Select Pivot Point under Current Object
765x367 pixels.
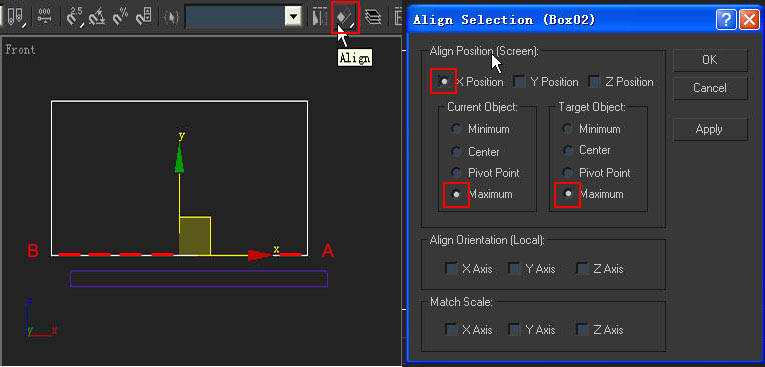pyautogui.click(x=457, y=172)
